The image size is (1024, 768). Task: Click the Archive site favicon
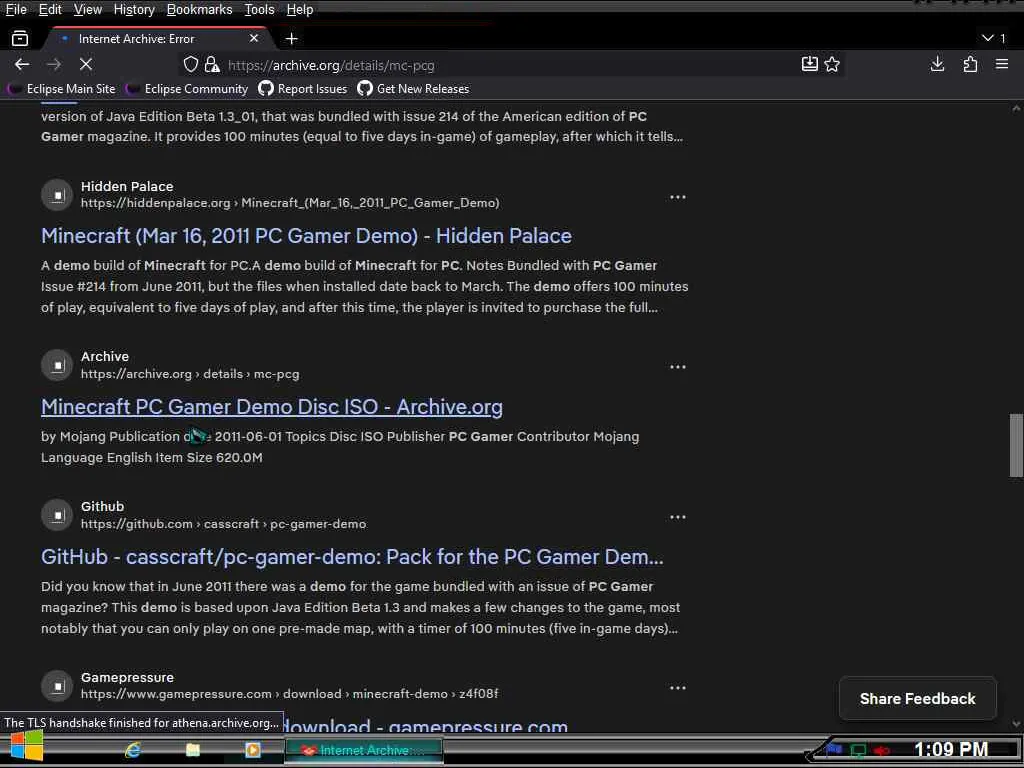click(x=57, y=365)
